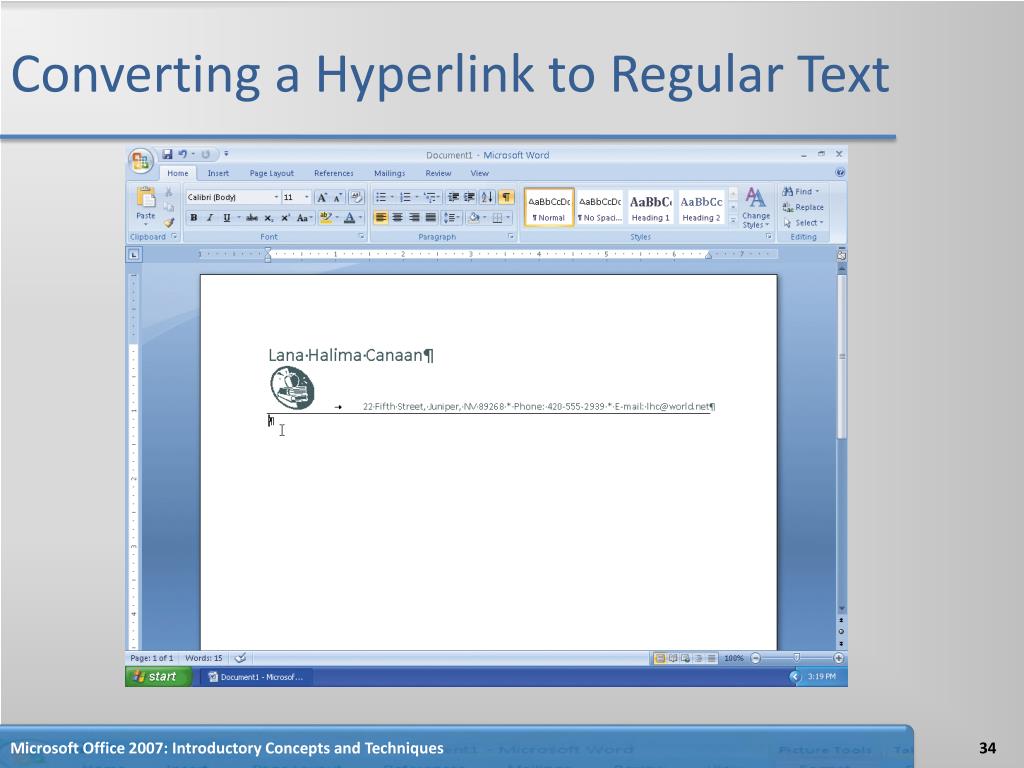Image resolution: width=1024 pixels, height=768 pixels.
Task: Toggle Underline formatting
Action: pos(227,217)
